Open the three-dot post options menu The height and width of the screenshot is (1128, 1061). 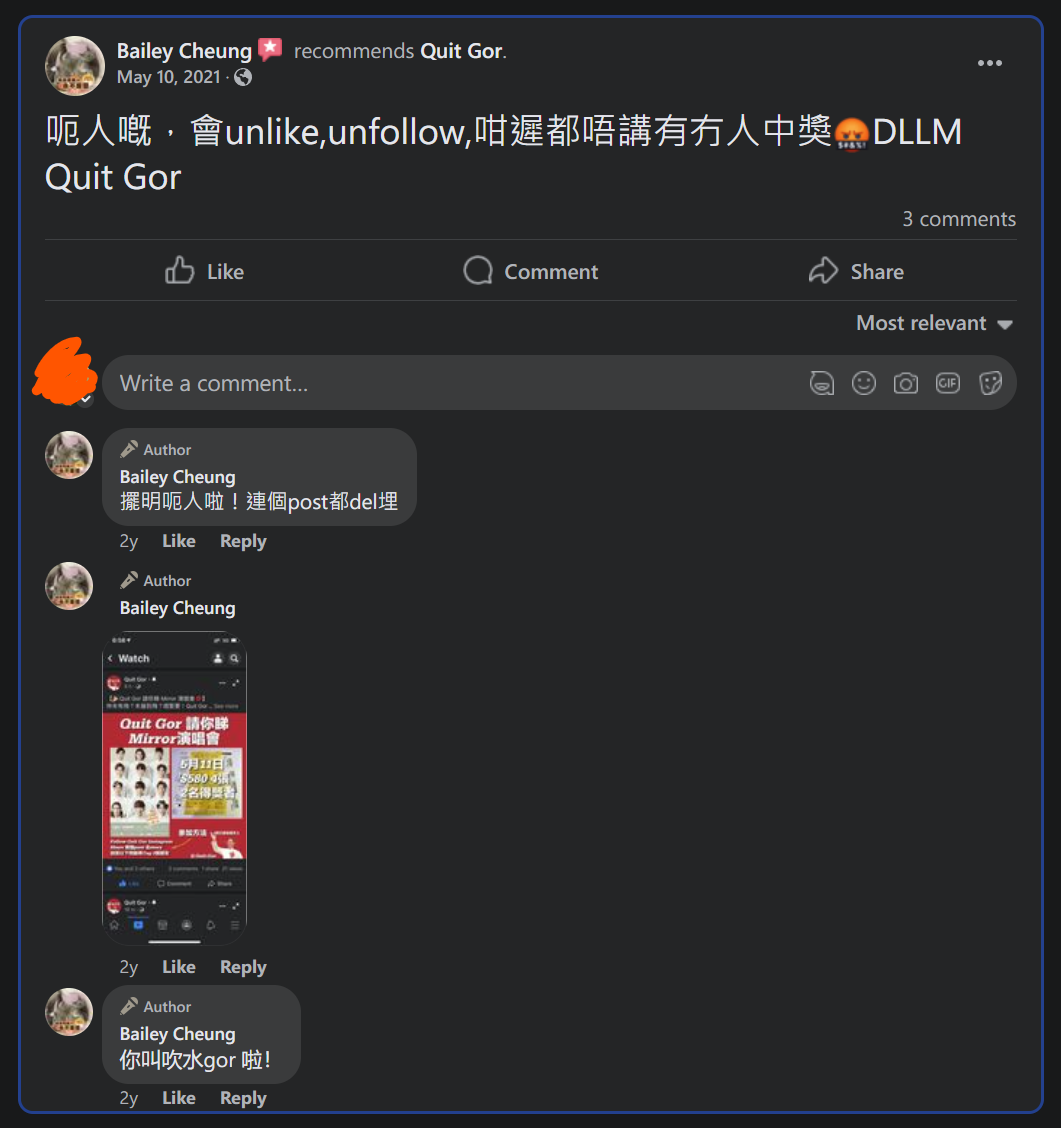pyautogui.click(x=989, y=63)
